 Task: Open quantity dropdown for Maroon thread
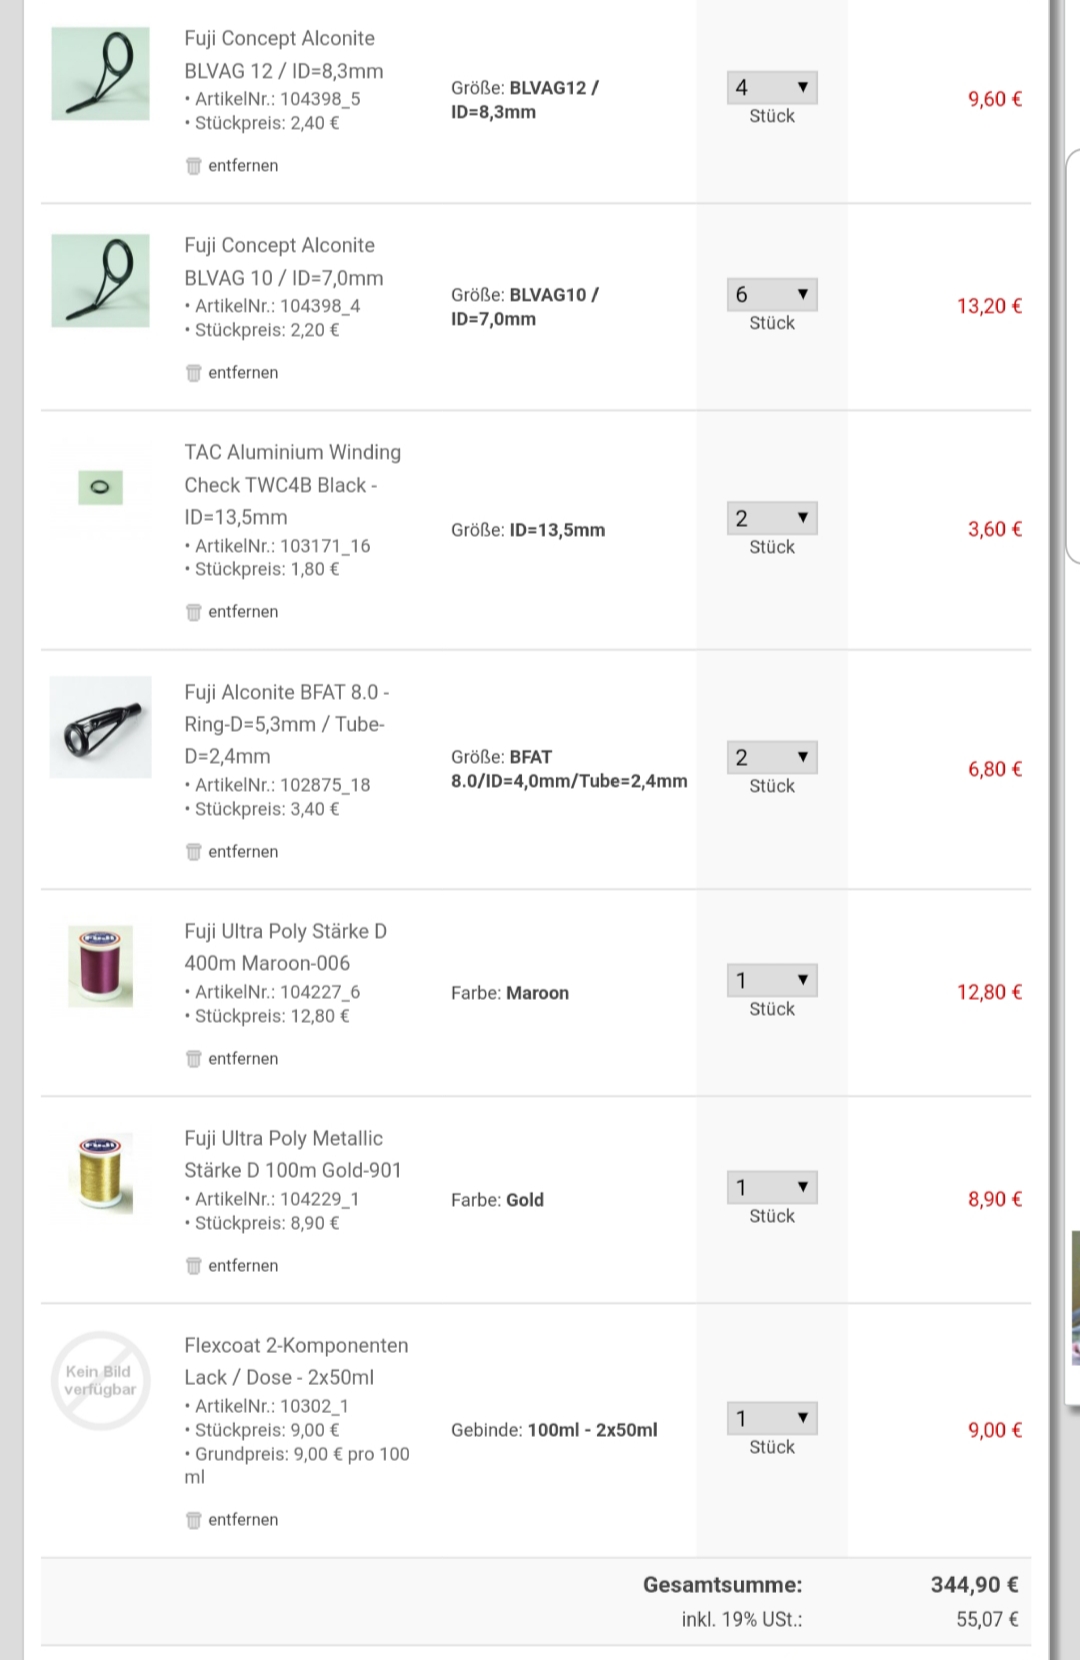[x=771, y=981]
